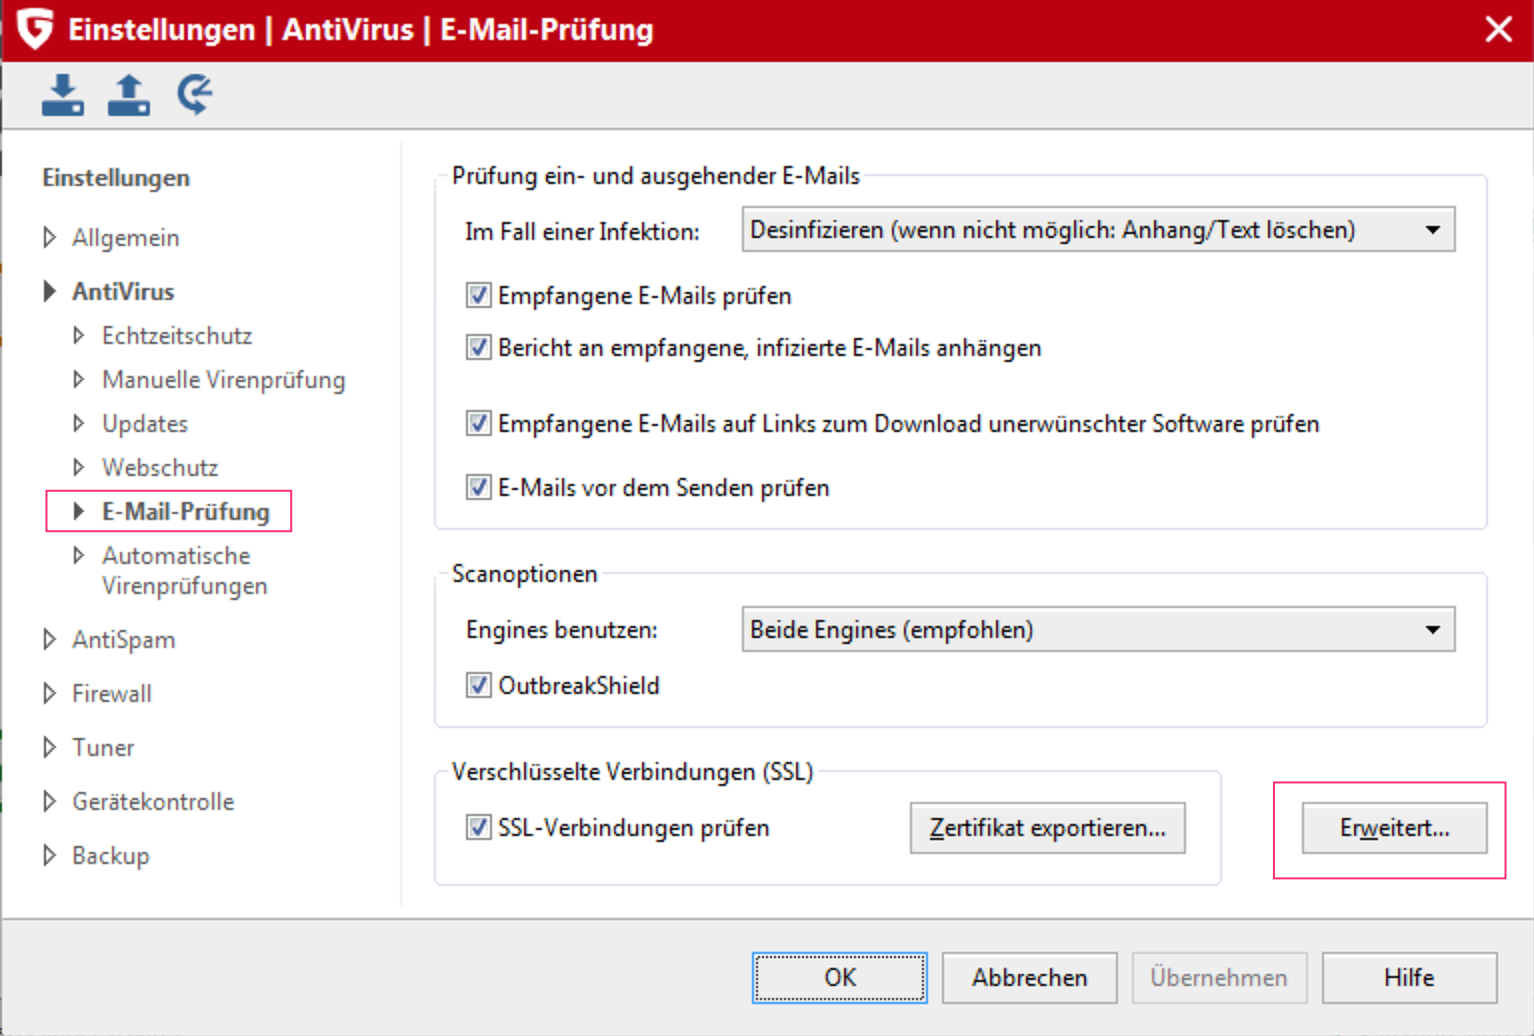The width and height of the screenshot is (1534, 1036).
Task: Click the import settings download icon
Action: [x=63, y=95]
